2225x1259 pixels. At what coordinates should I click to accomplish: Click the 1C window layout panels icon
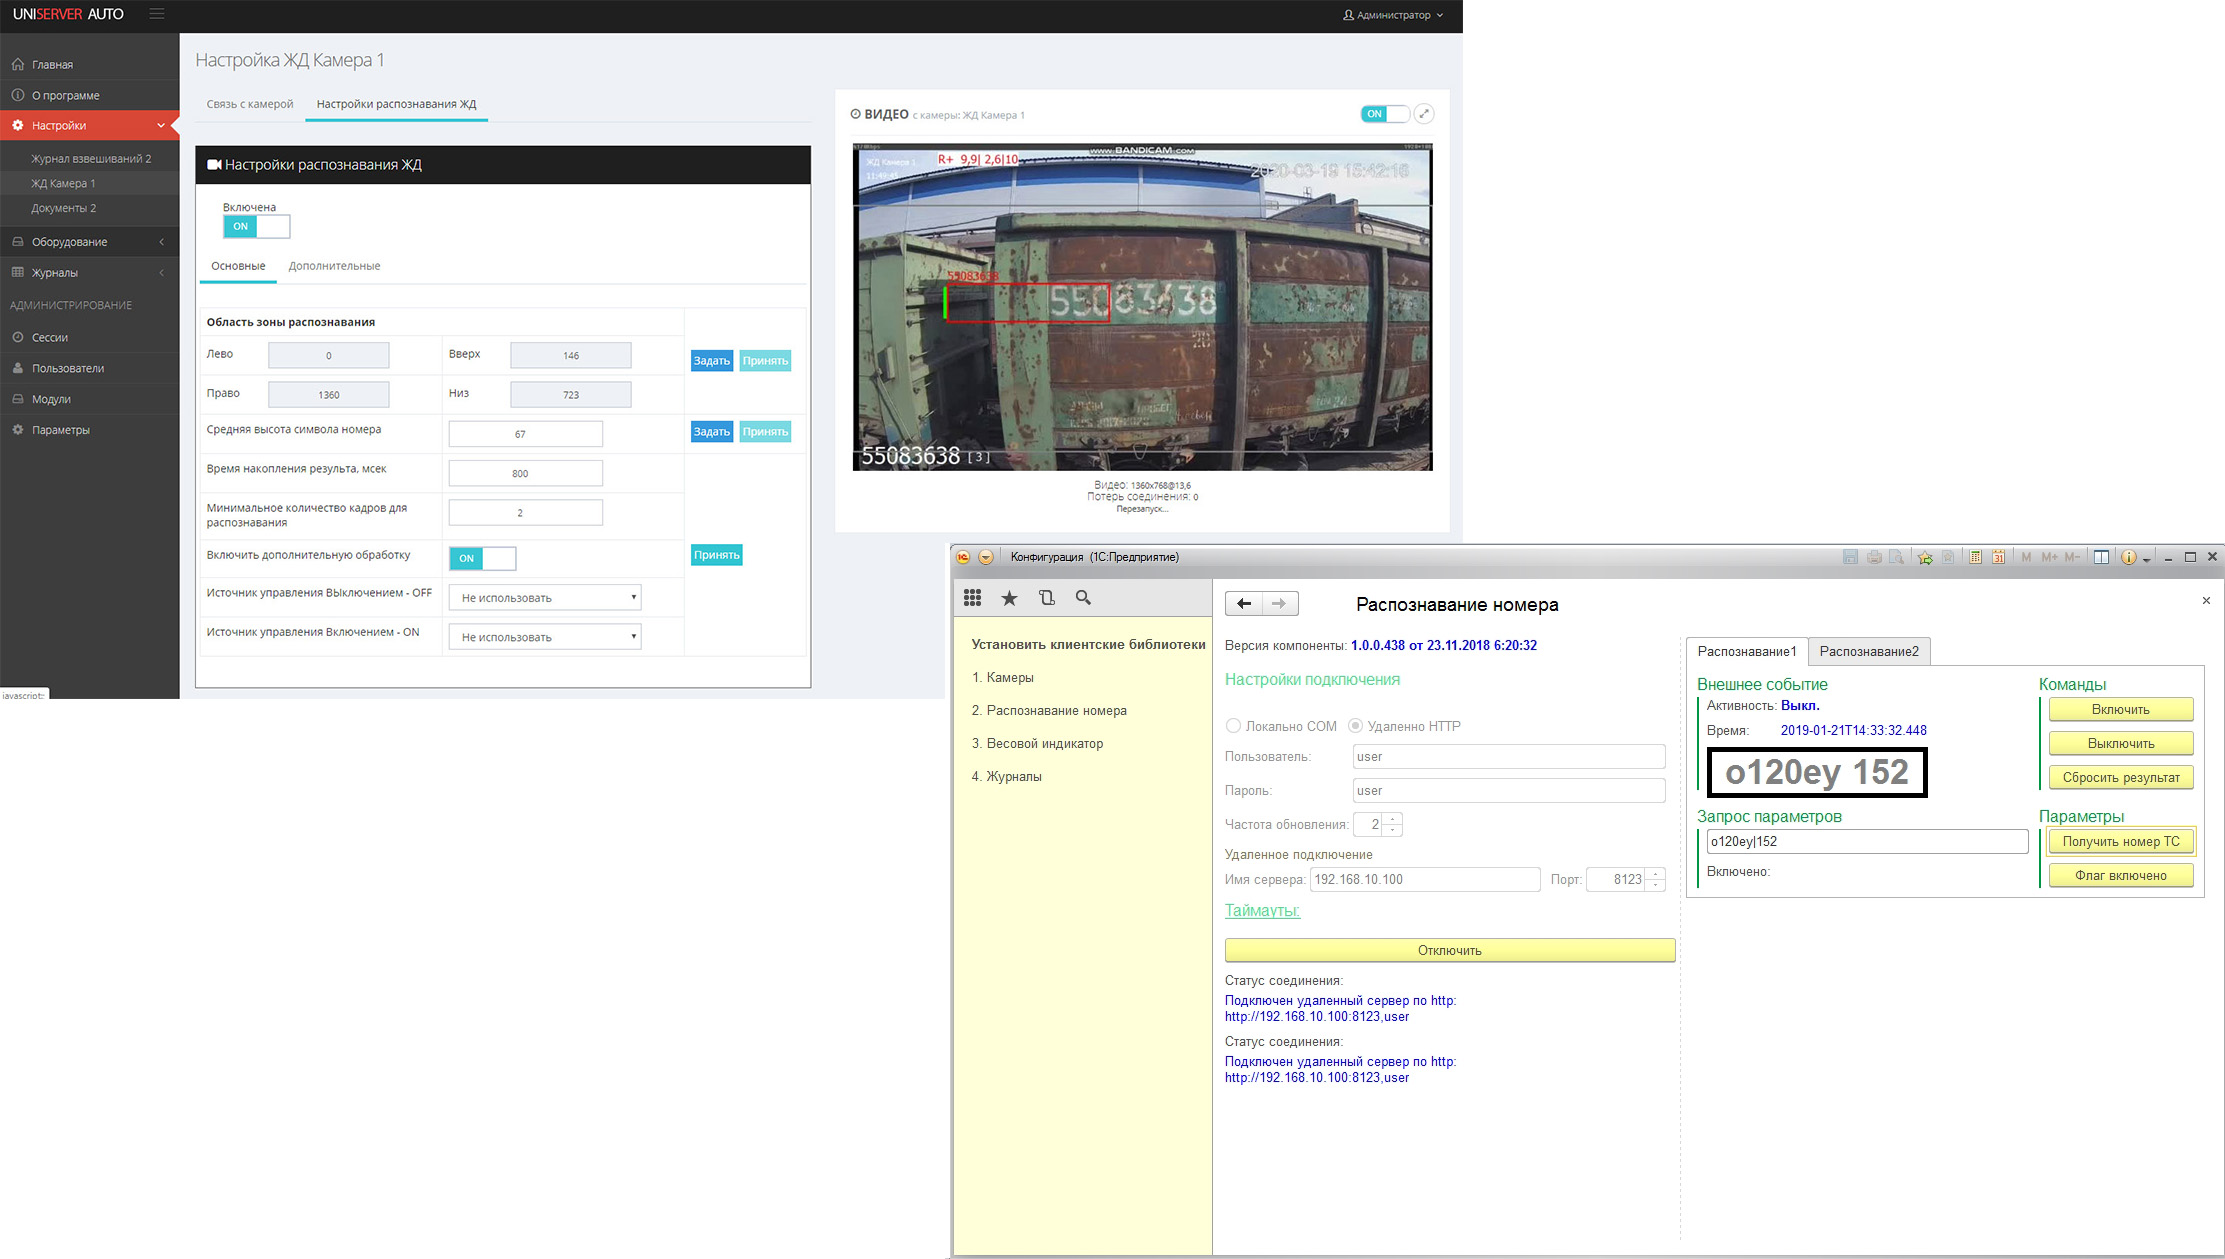[x=2101, y=557]
